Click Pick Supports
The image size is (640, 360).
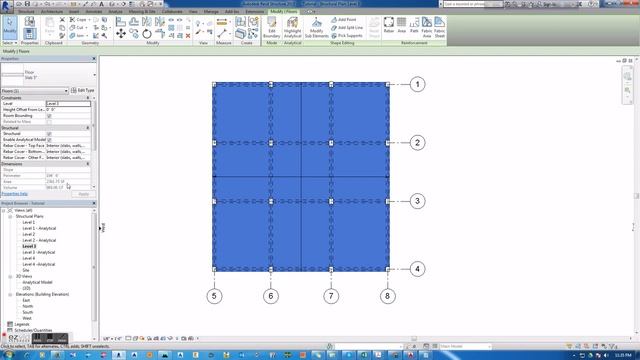click(x=347, y=36)
